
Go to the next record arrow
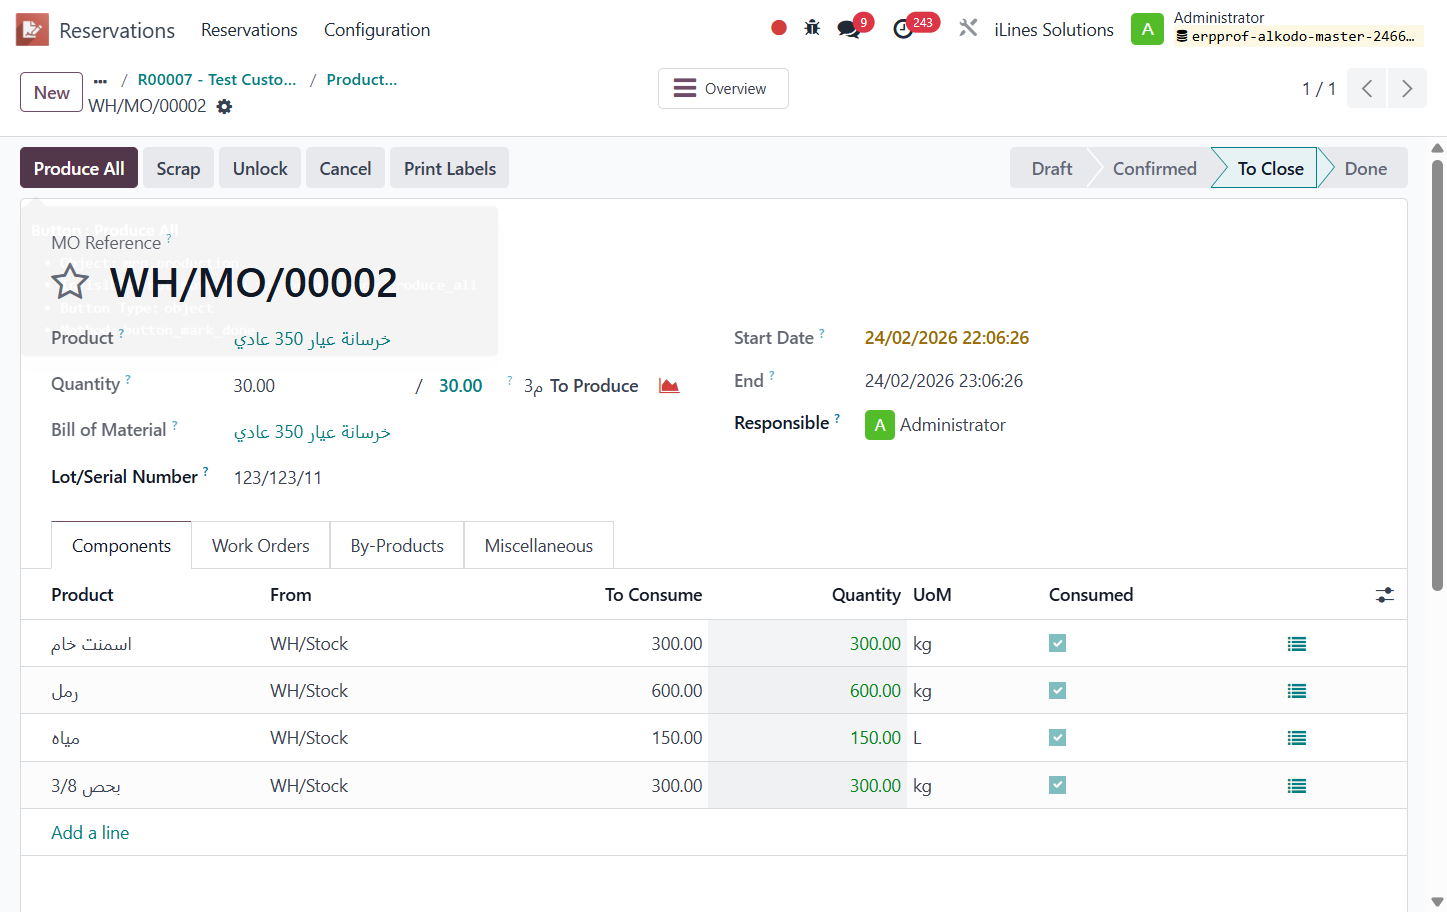1407,88
